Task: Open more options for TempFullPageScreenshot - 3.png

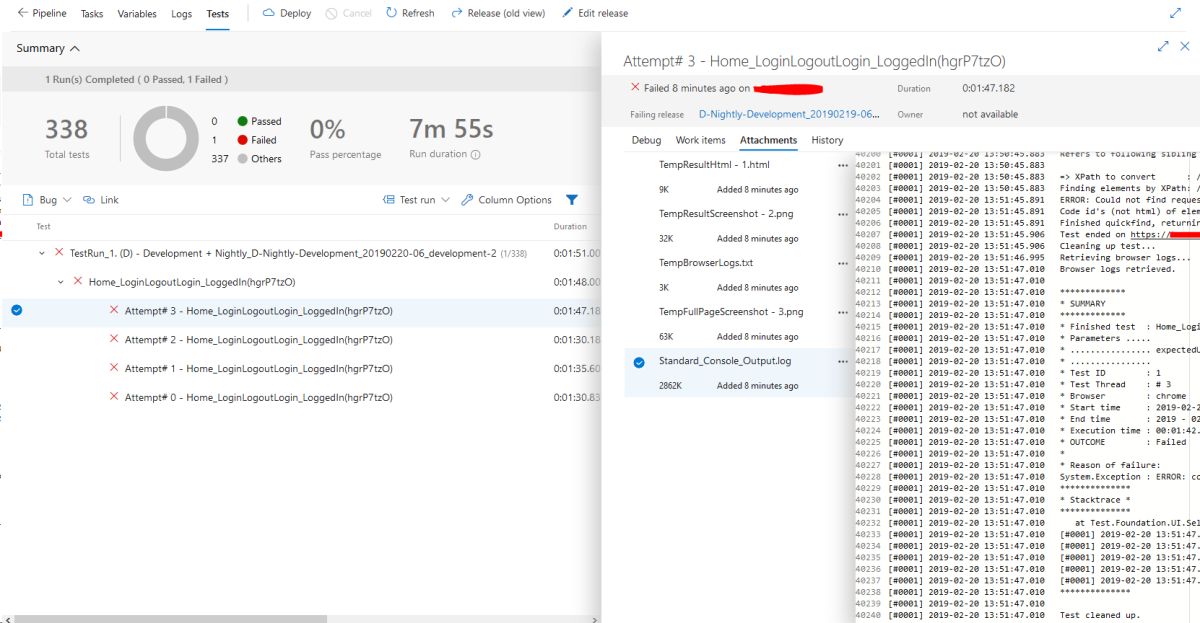Action: (843, 312)
